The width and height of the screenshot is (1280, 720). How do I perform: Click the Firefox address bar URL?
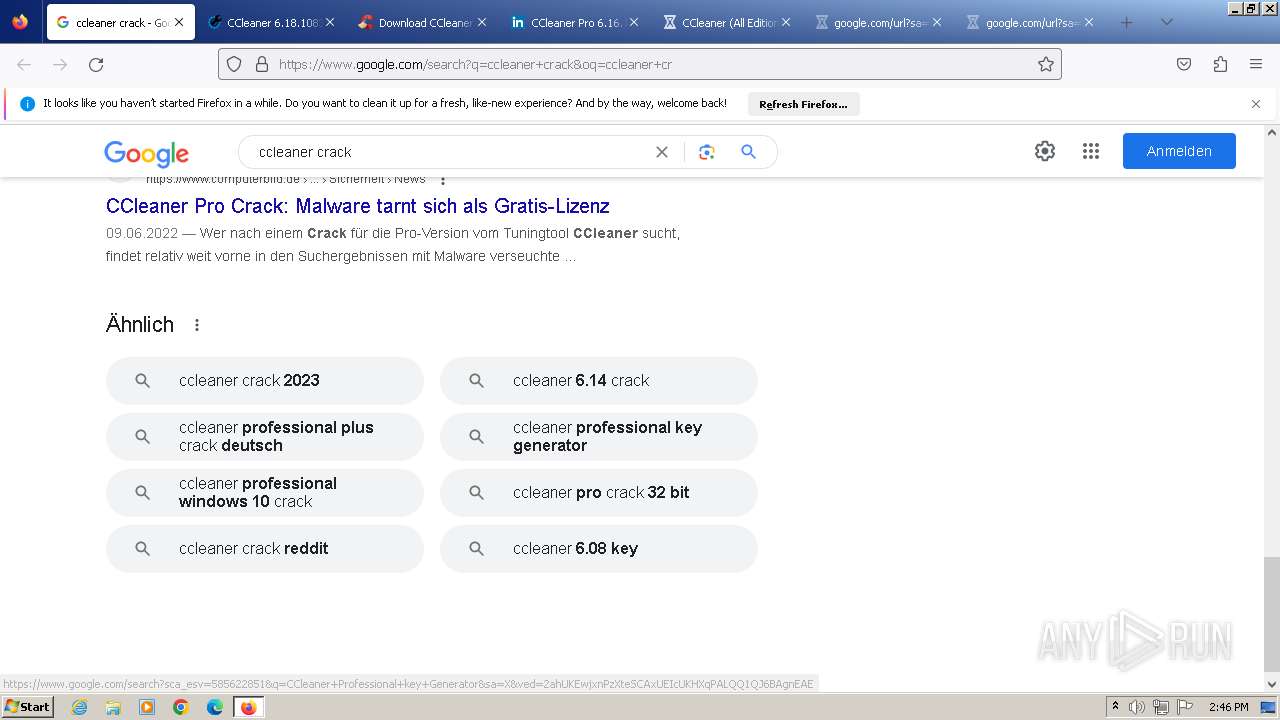point(640,64)
